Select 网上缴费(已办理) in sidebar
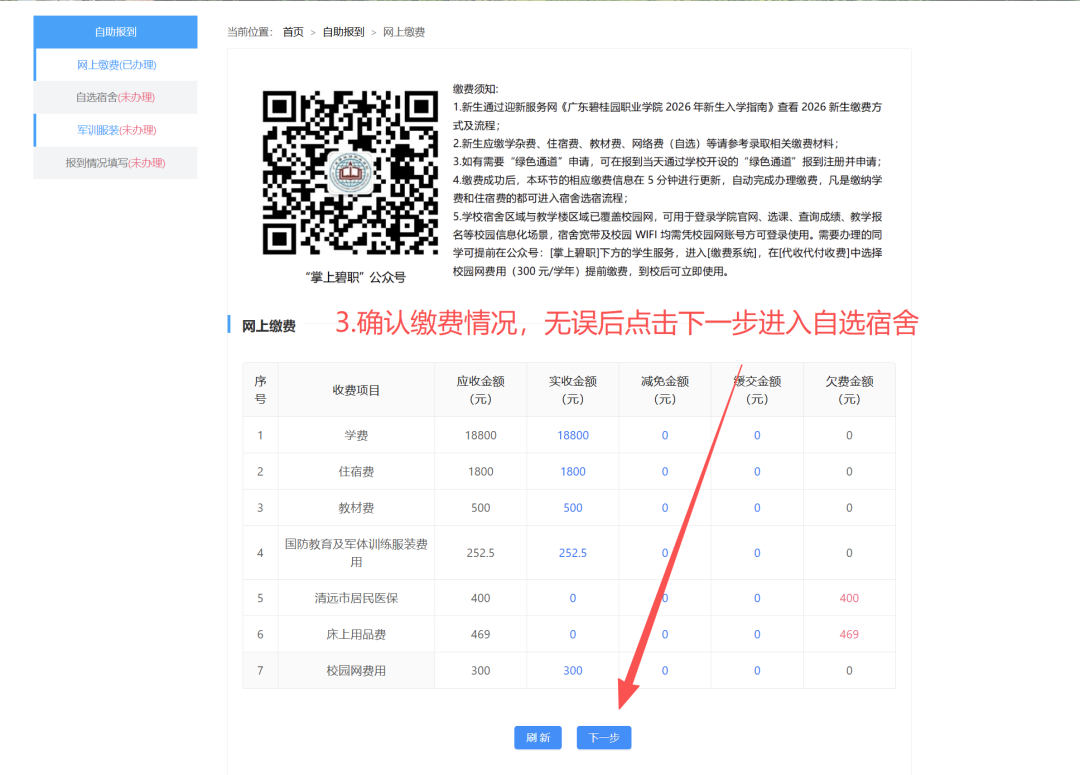The image size is (1080, 775). 116,65
